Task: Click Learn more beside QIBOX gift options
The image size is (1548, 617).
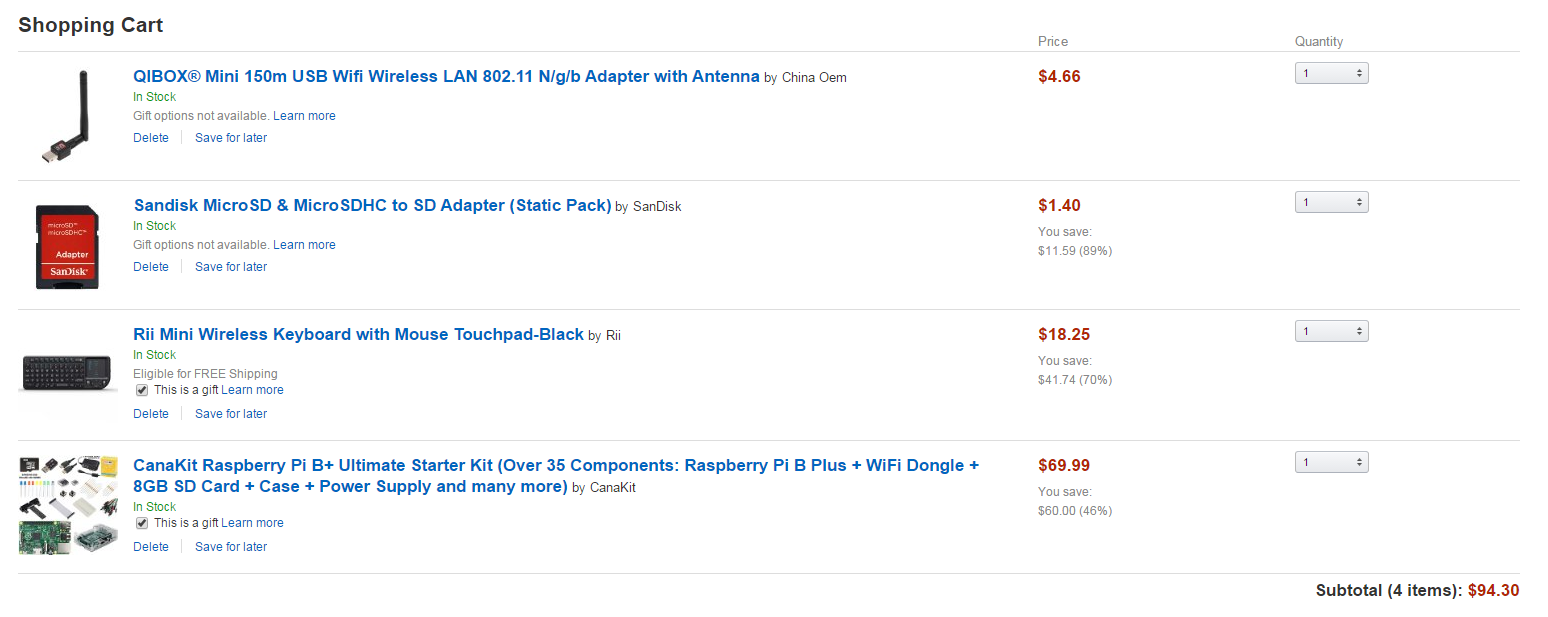Action: coord(304,116)
